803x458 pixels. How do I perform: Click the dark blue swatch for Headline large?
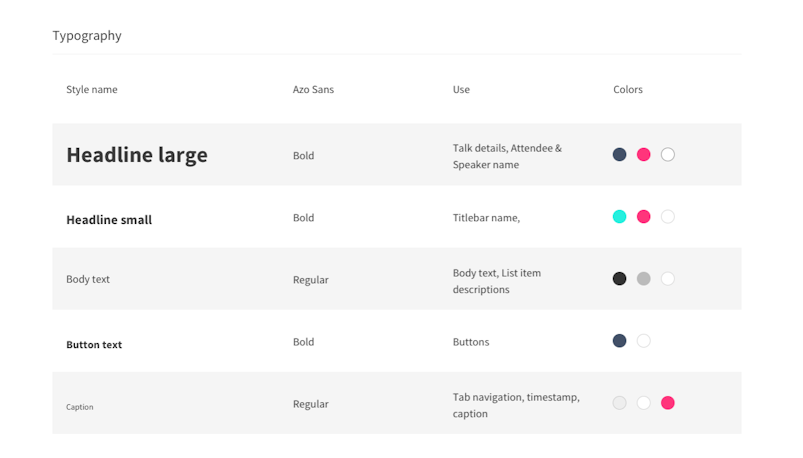[x=620, y=155]
